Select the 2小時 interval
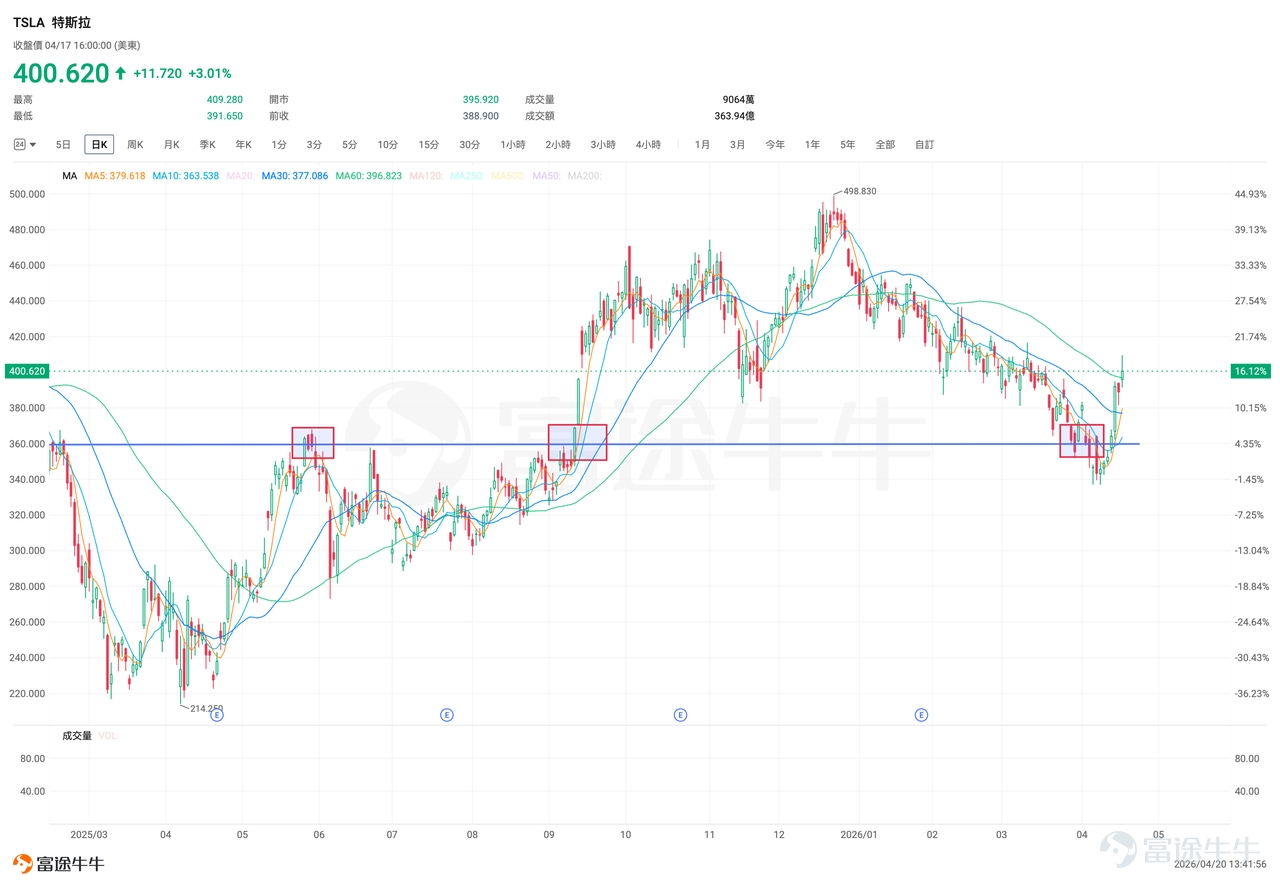The width and height of the screenshot is (1280, 886). tap(558, 145)
